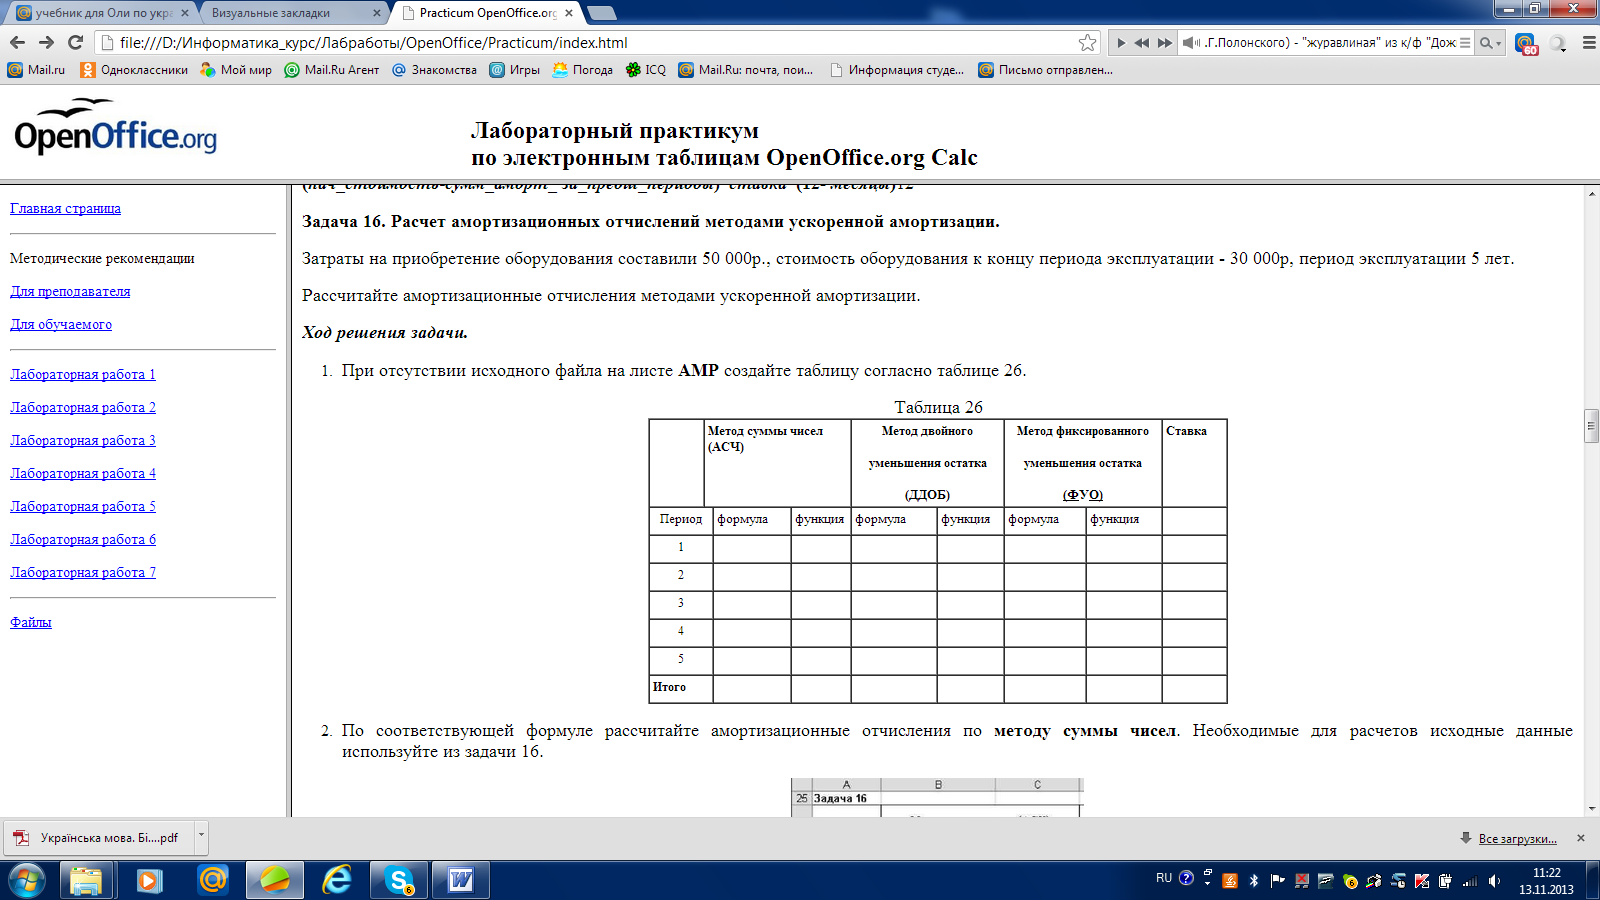Close the downloads bar

click(1581, 838)
